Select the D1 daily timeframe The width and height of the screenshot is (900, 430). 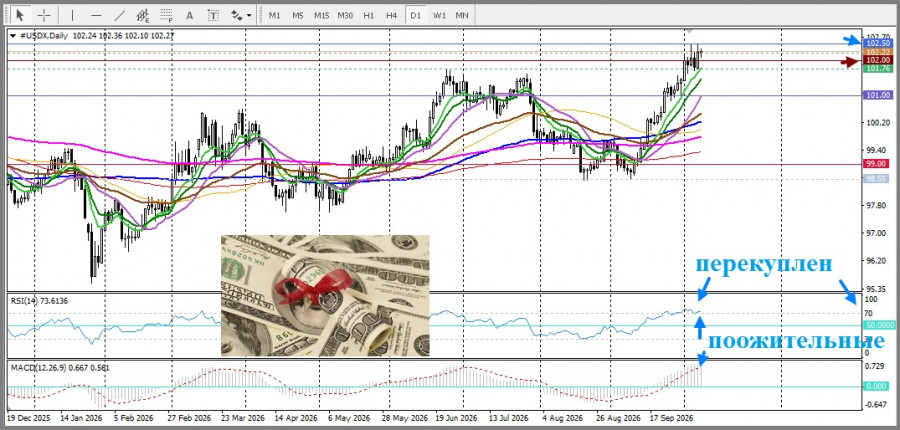(415, 16)
